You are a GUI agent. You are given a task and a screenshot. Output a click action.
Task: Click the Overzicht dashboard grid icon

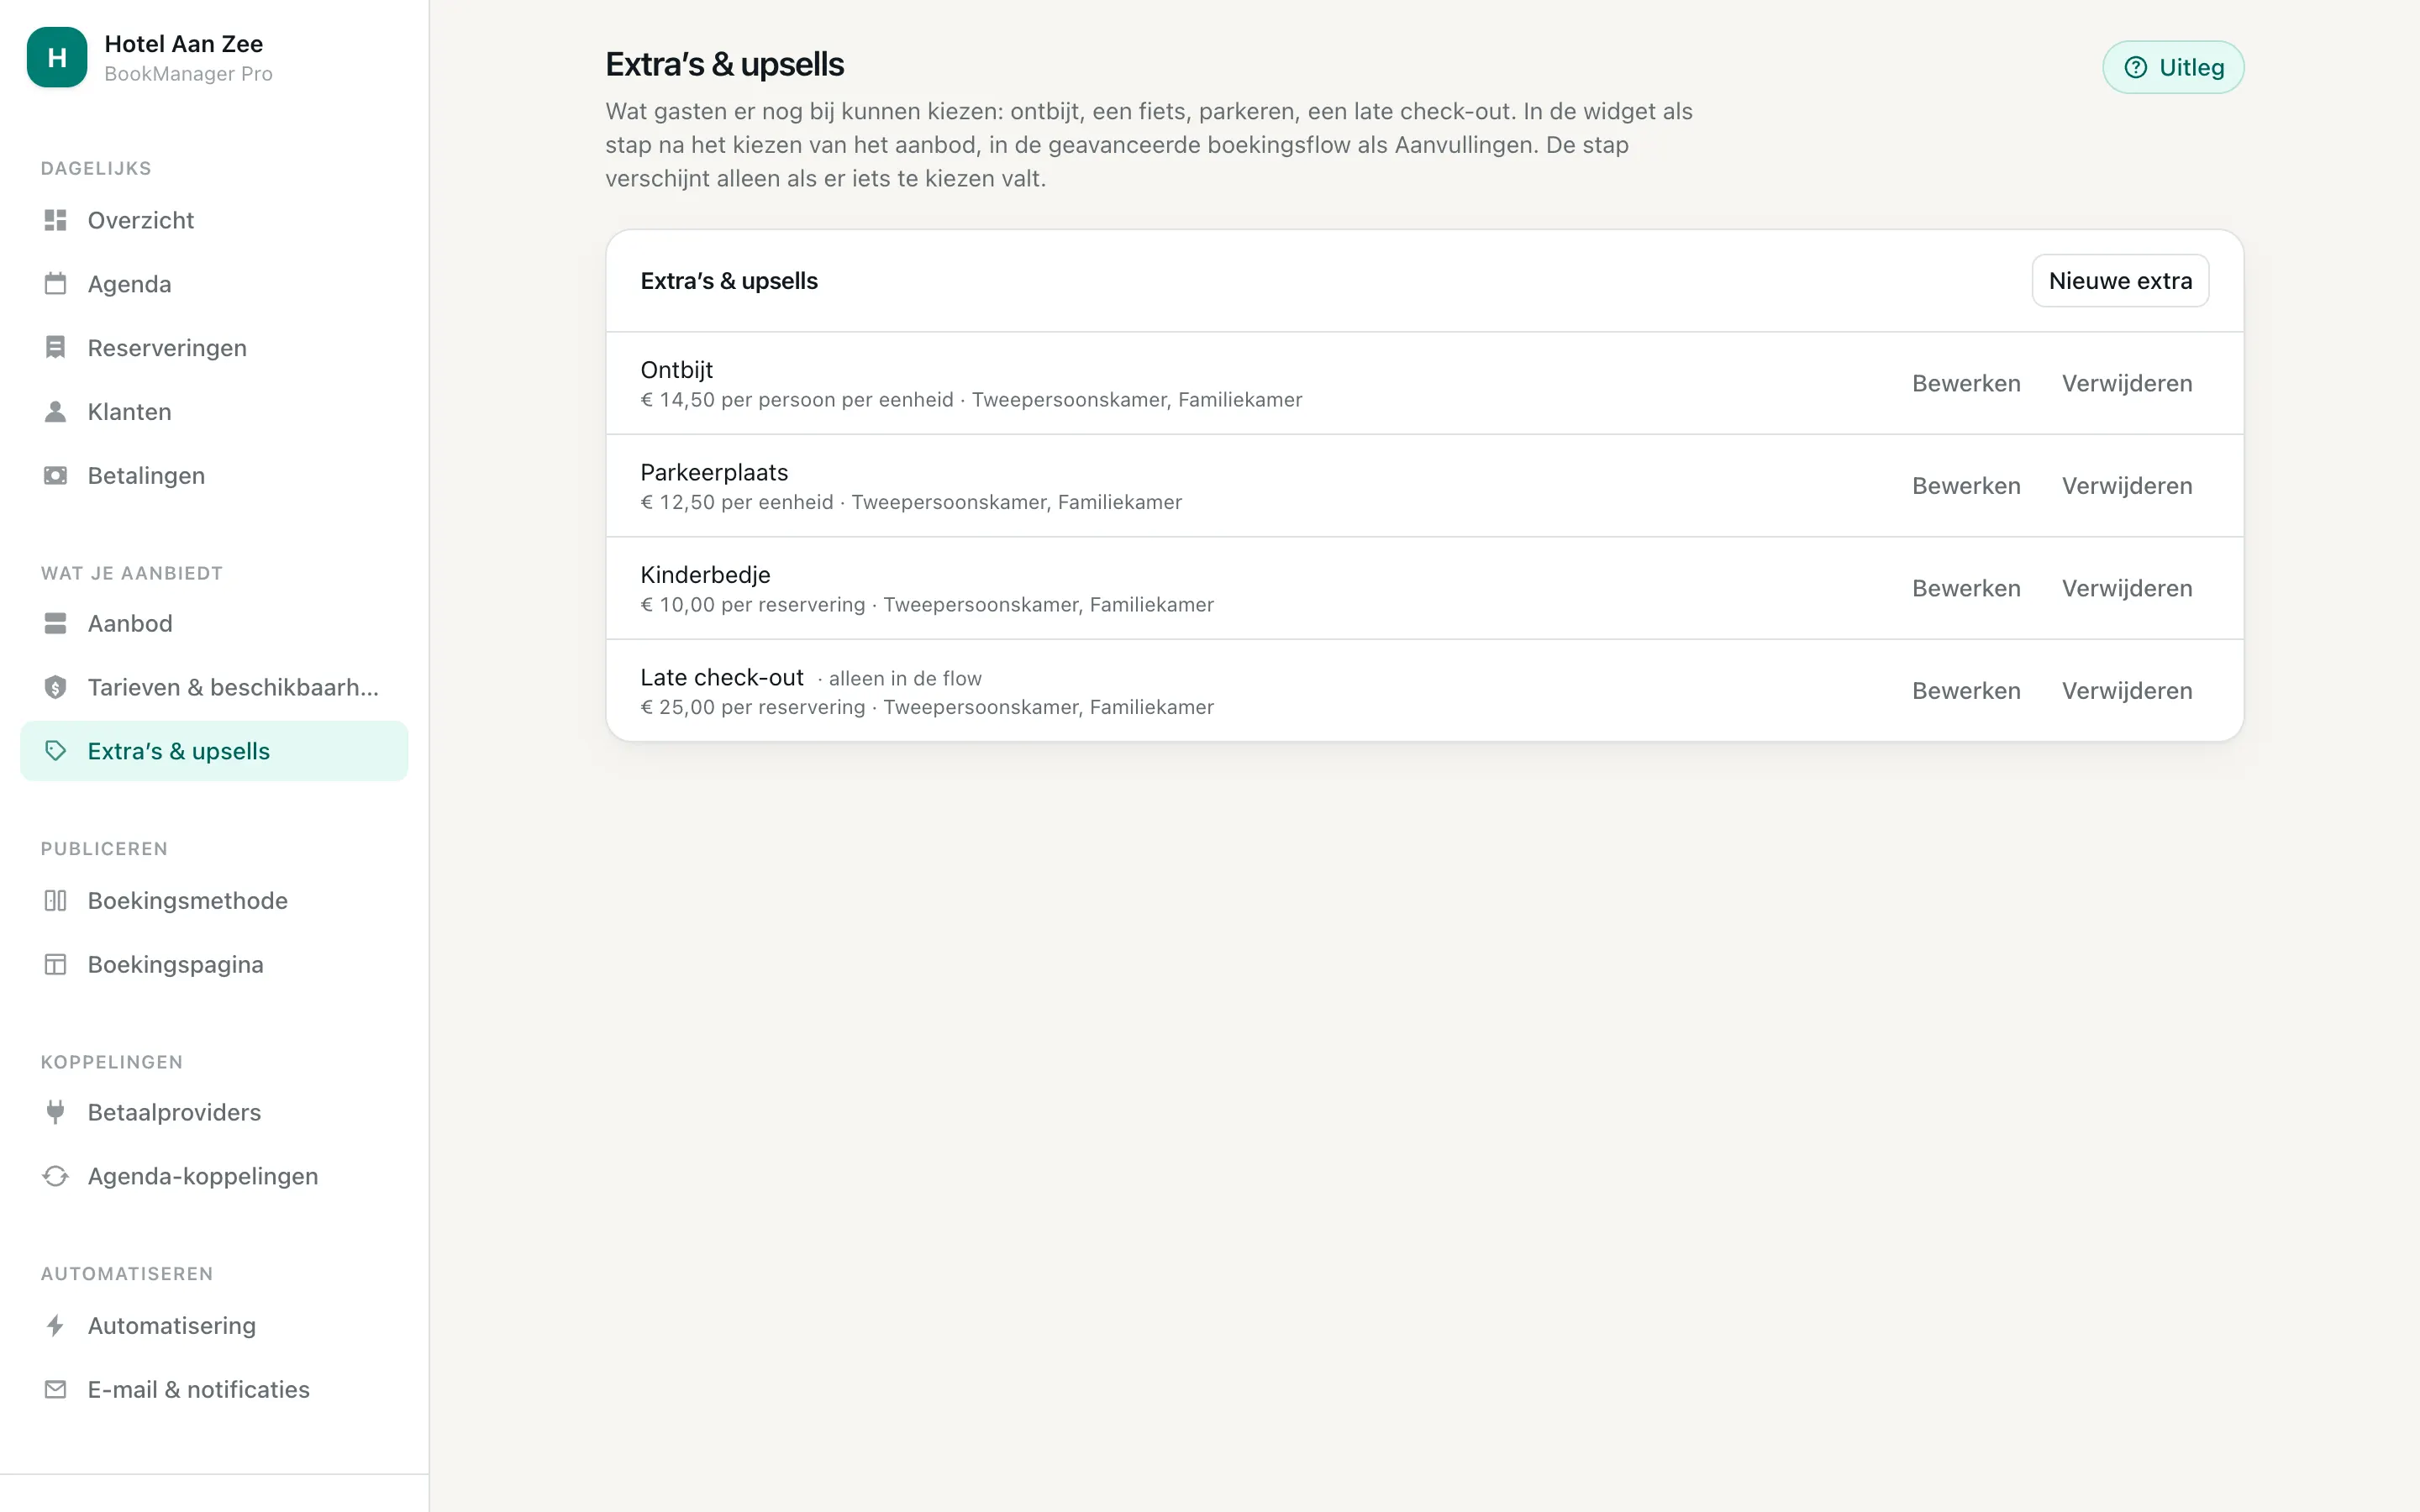coord(56,220)
